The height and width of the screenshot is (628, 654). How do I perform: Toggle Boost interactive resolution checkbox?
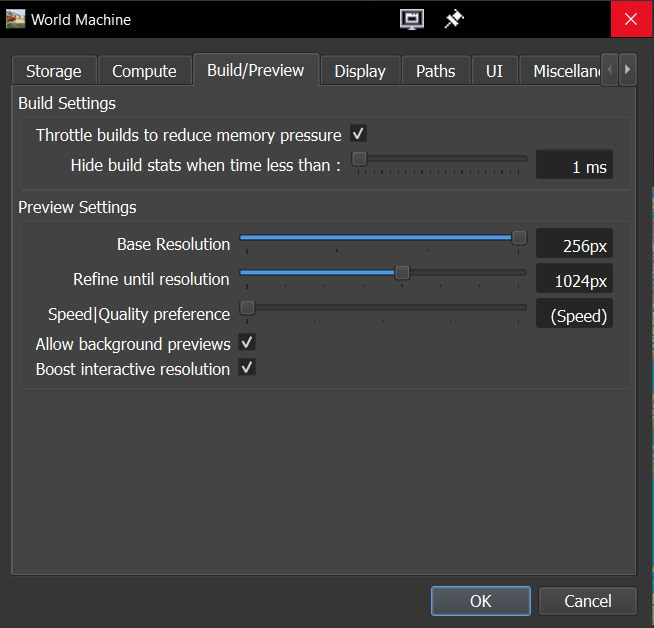(x=247, y=367)
